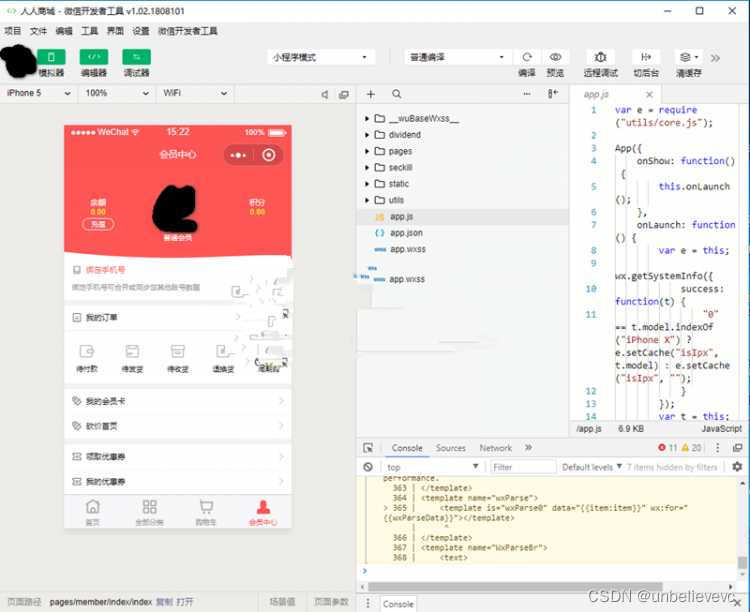Open the clear cache layers icon
This screenshot has width=750, height=612.
(685, 57)
